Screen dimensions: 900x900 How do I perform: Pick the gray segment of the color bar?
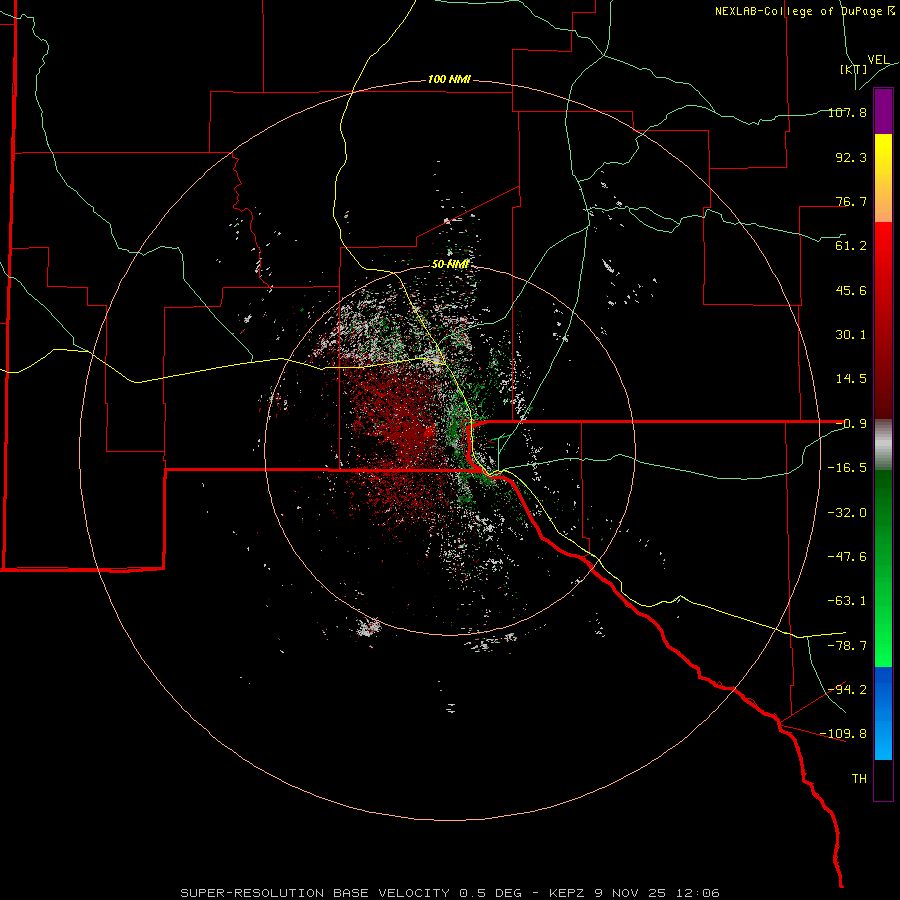point(883,445)
